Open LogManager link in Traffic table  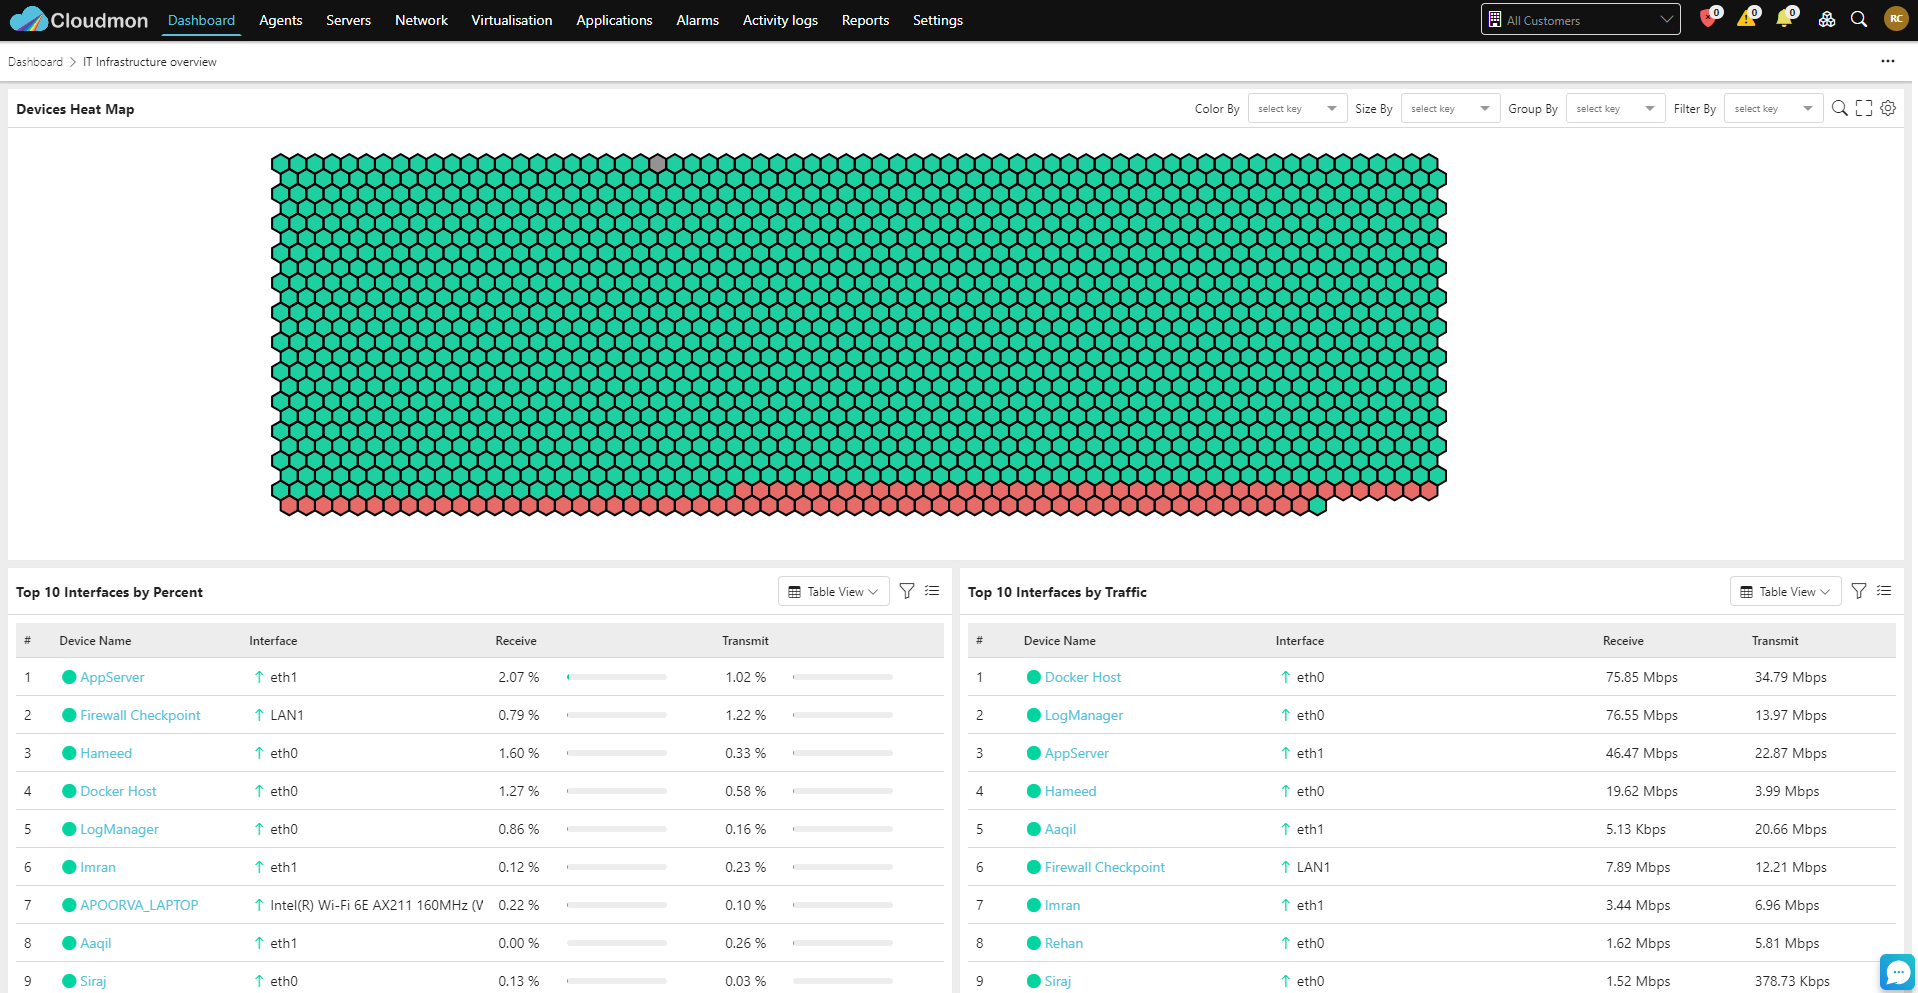[x=1084, y=715]
